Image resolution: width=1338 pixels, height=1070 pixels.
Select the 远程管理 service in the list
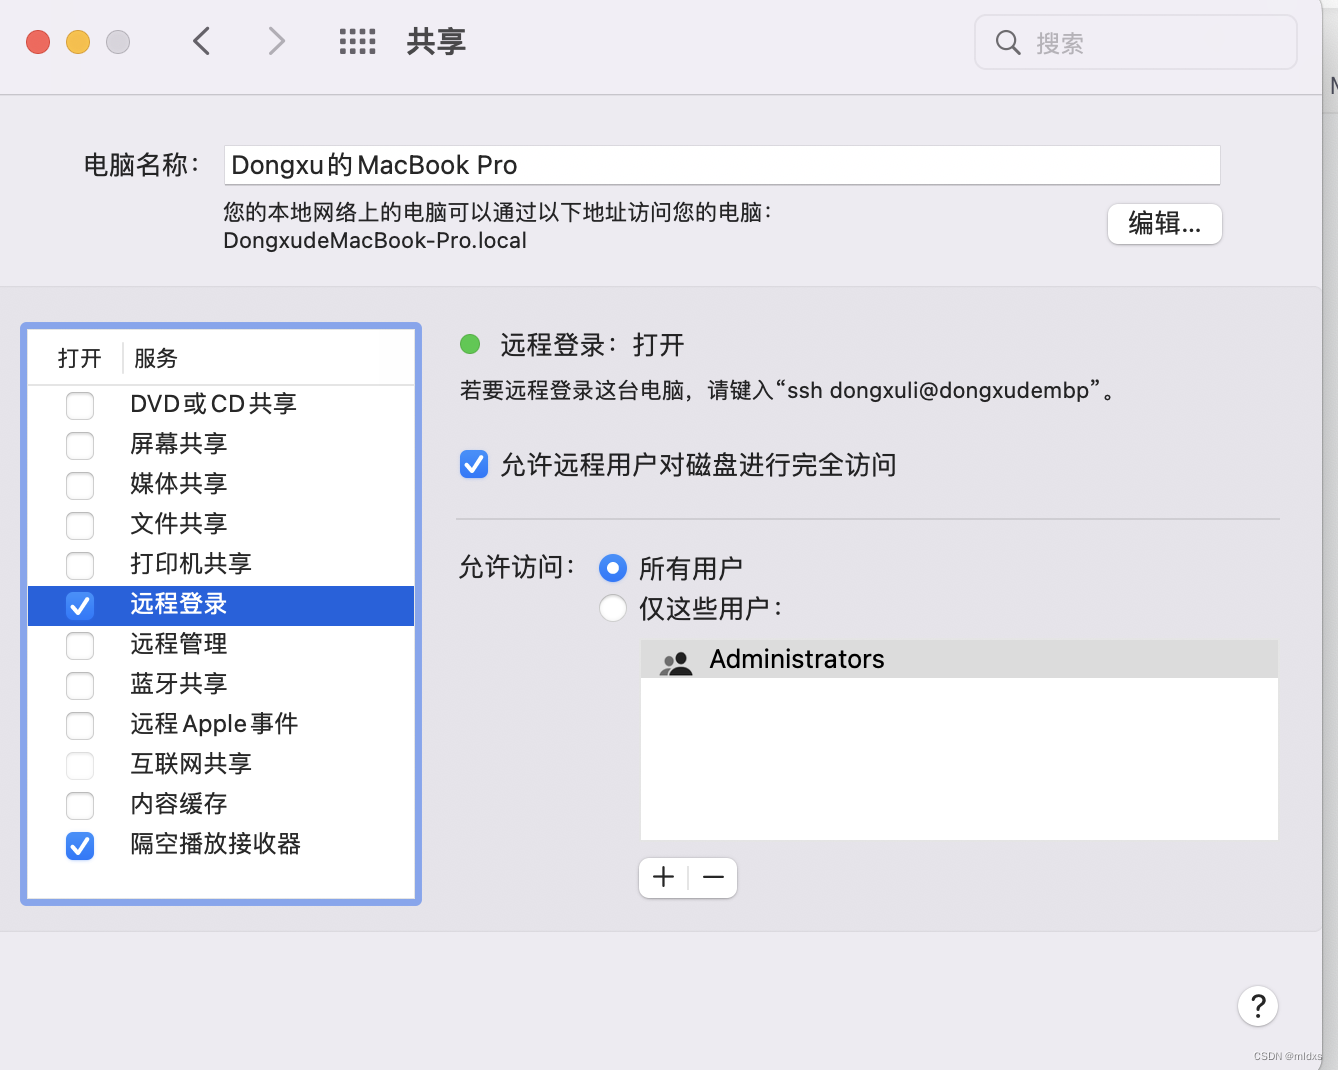[x=180, y=644]
